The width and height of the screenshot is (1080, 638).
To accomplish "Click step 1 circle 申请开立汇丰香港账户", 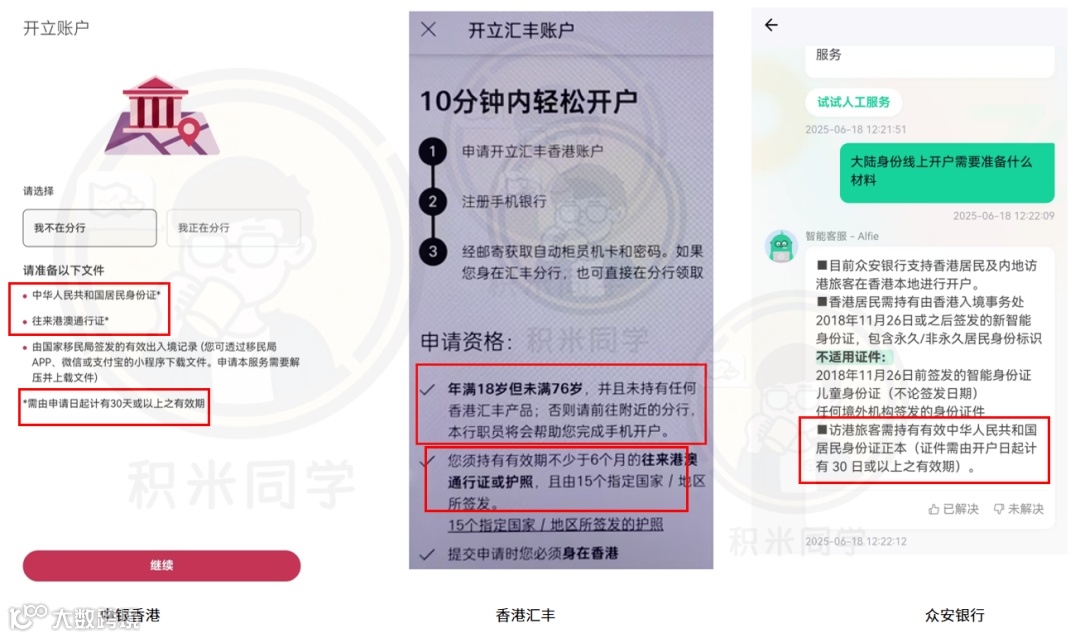I will [433, 151].
